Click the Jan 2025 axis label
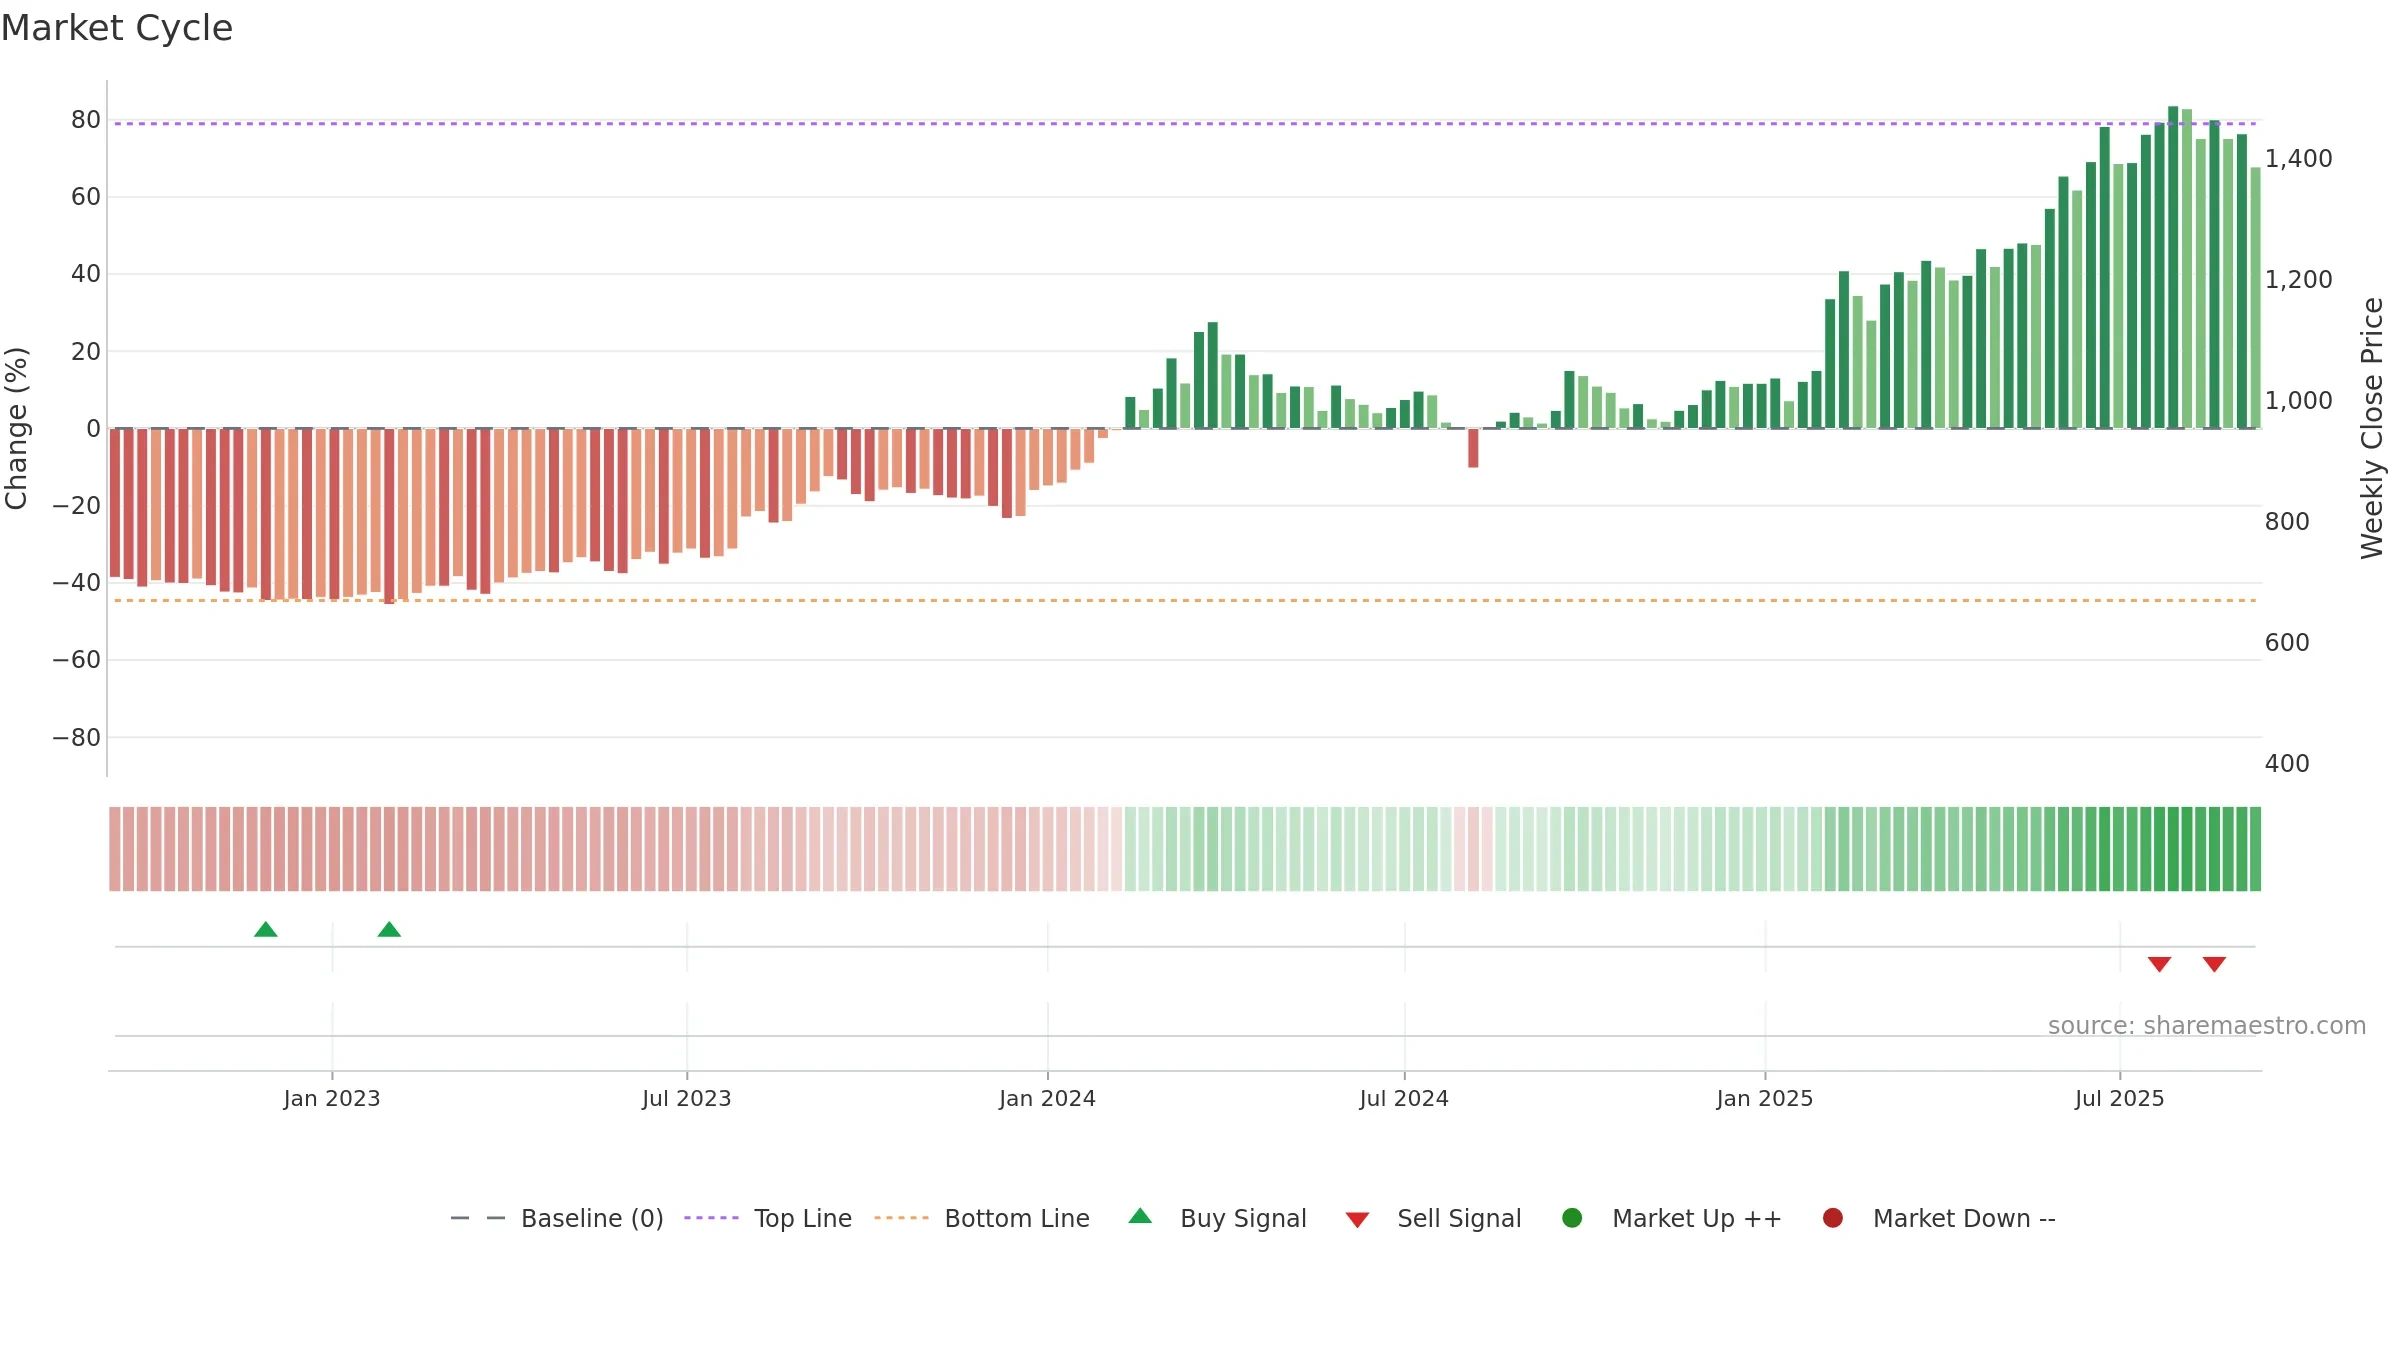The height and width of the screenshot is (1350, 2400). (x=1765, y=1099)
